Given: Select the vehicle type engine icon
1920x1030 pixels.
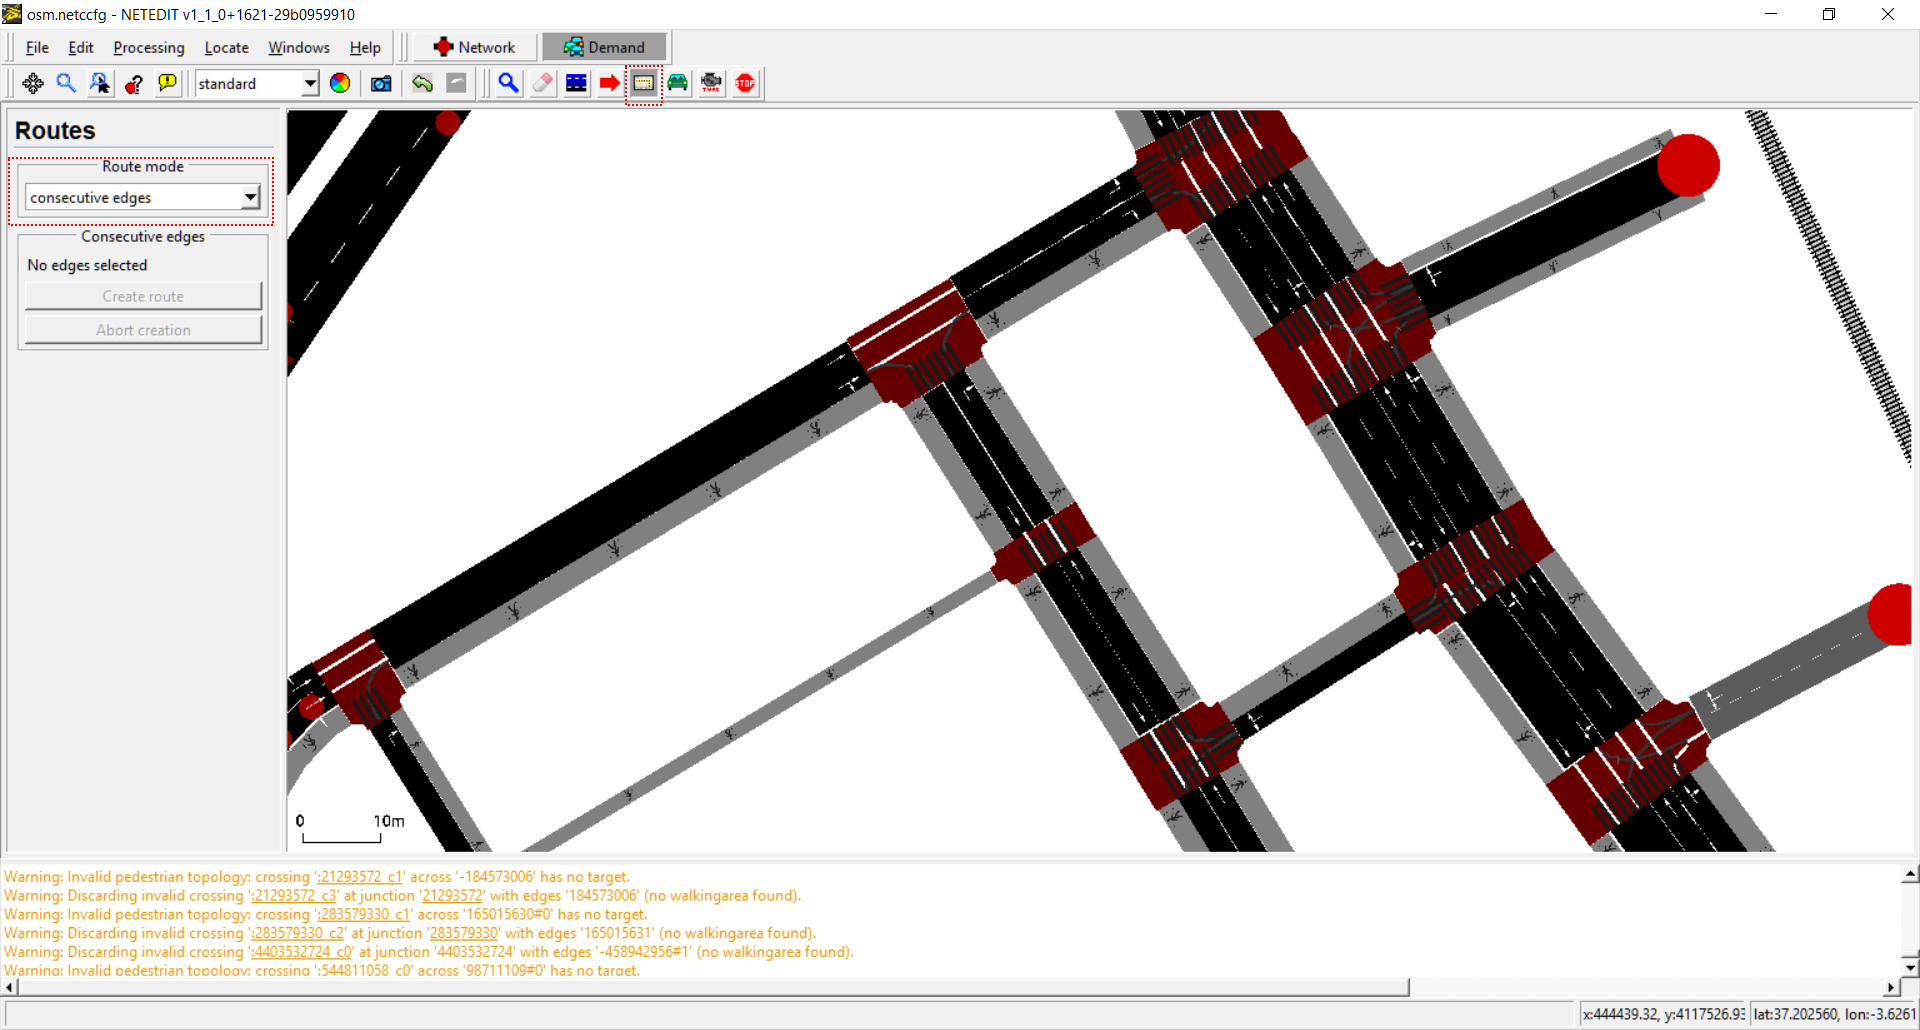Looking at the screenshot, I should pos(711,84).
